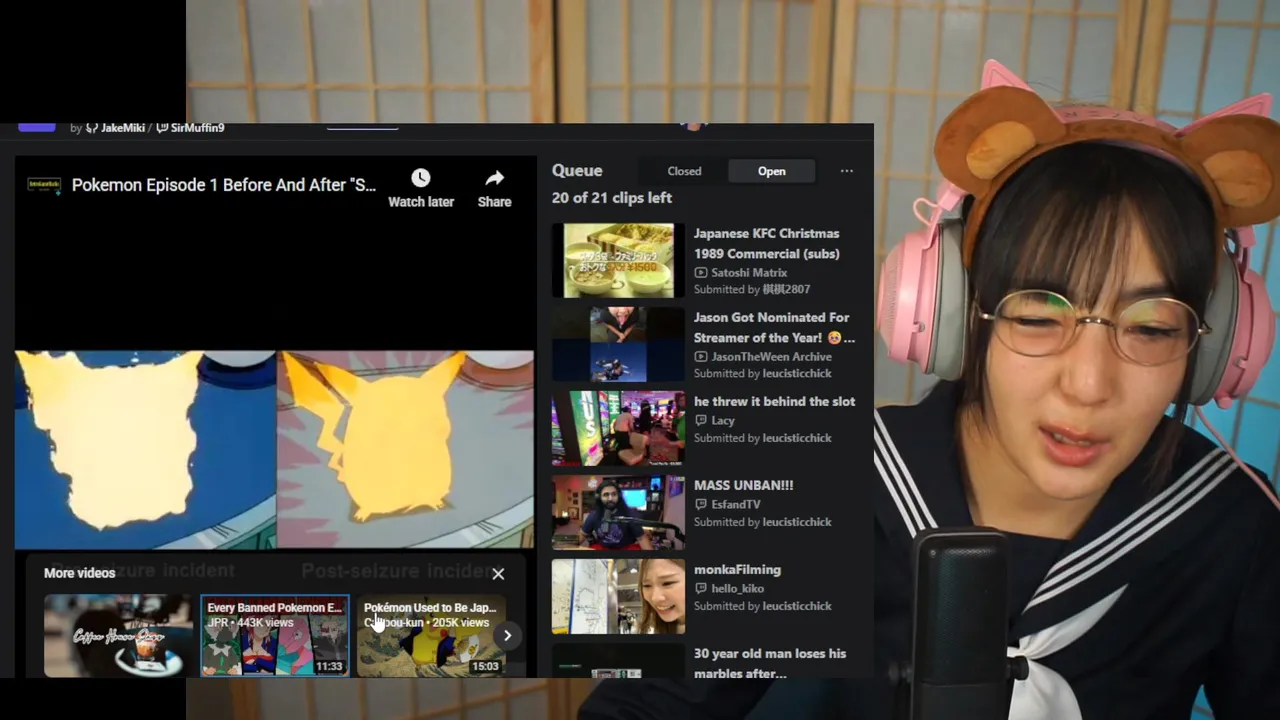Select 'he threw it behind the slot' title
Image resolution: width=1280 pixels, height=720 pixels.
tap(774, 401)
